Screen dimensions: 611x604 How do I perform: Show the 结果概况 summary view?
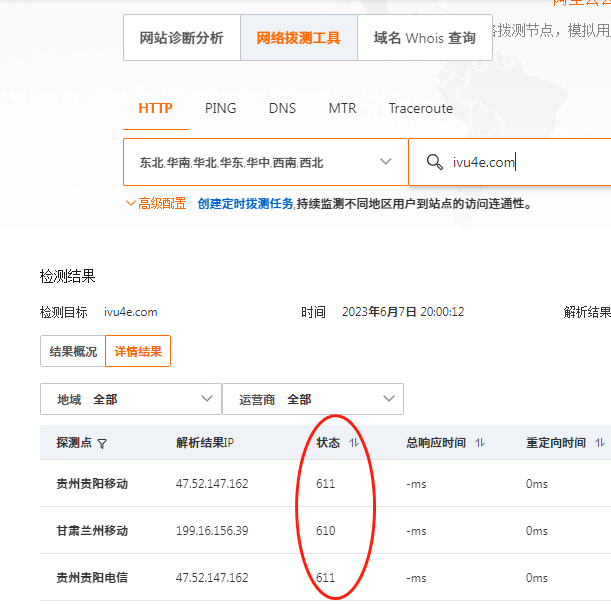[73, 351]
